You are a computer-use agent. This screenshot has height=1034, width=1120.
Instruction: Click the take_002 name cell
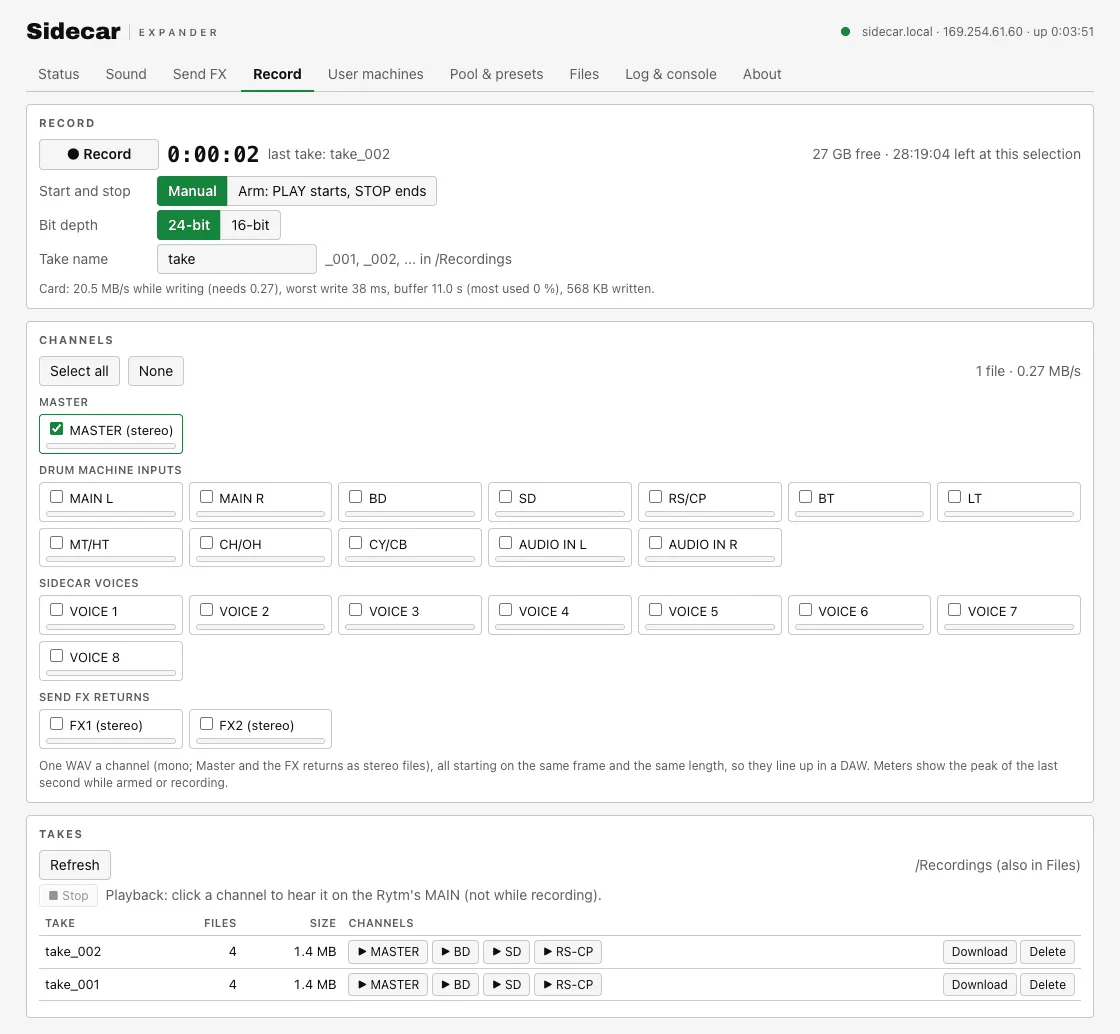tap(73, 952)
